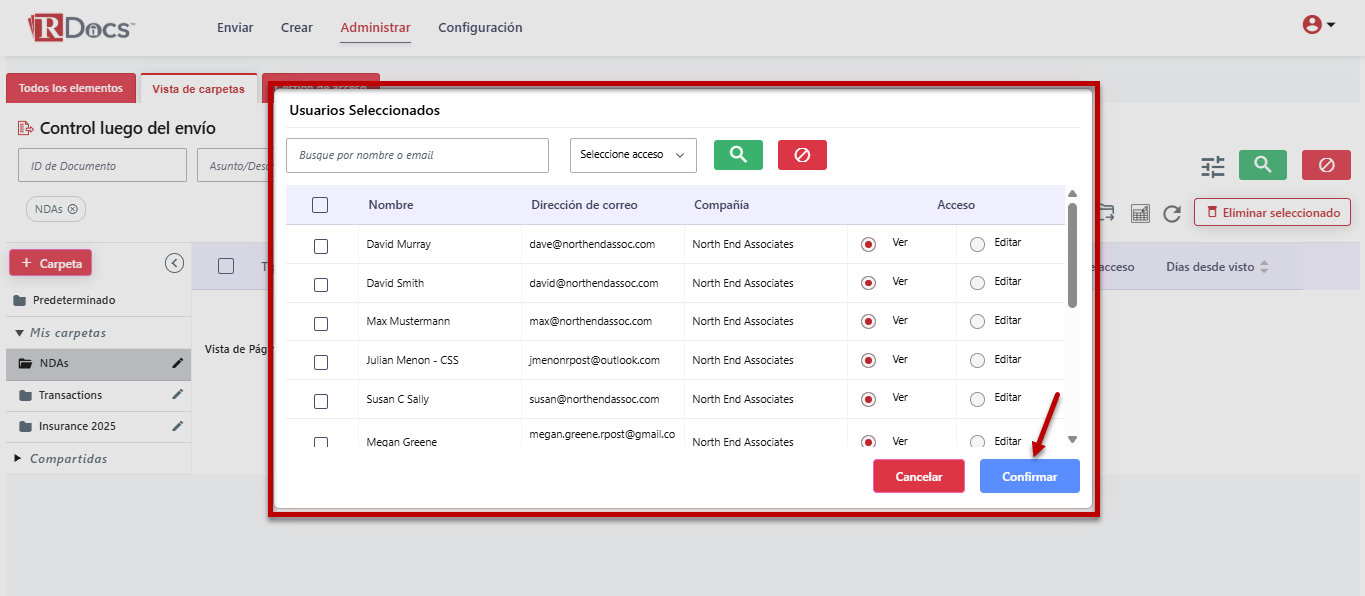The image size is (1365, 596).
Task: Click the green search icon in the dialog
Action: click(x=738, y=155)
